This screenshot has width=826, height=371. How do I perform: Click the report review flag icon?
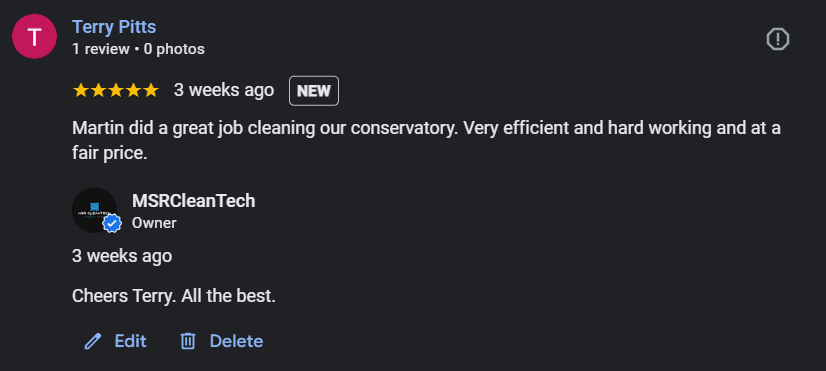(x=777, y=39)
